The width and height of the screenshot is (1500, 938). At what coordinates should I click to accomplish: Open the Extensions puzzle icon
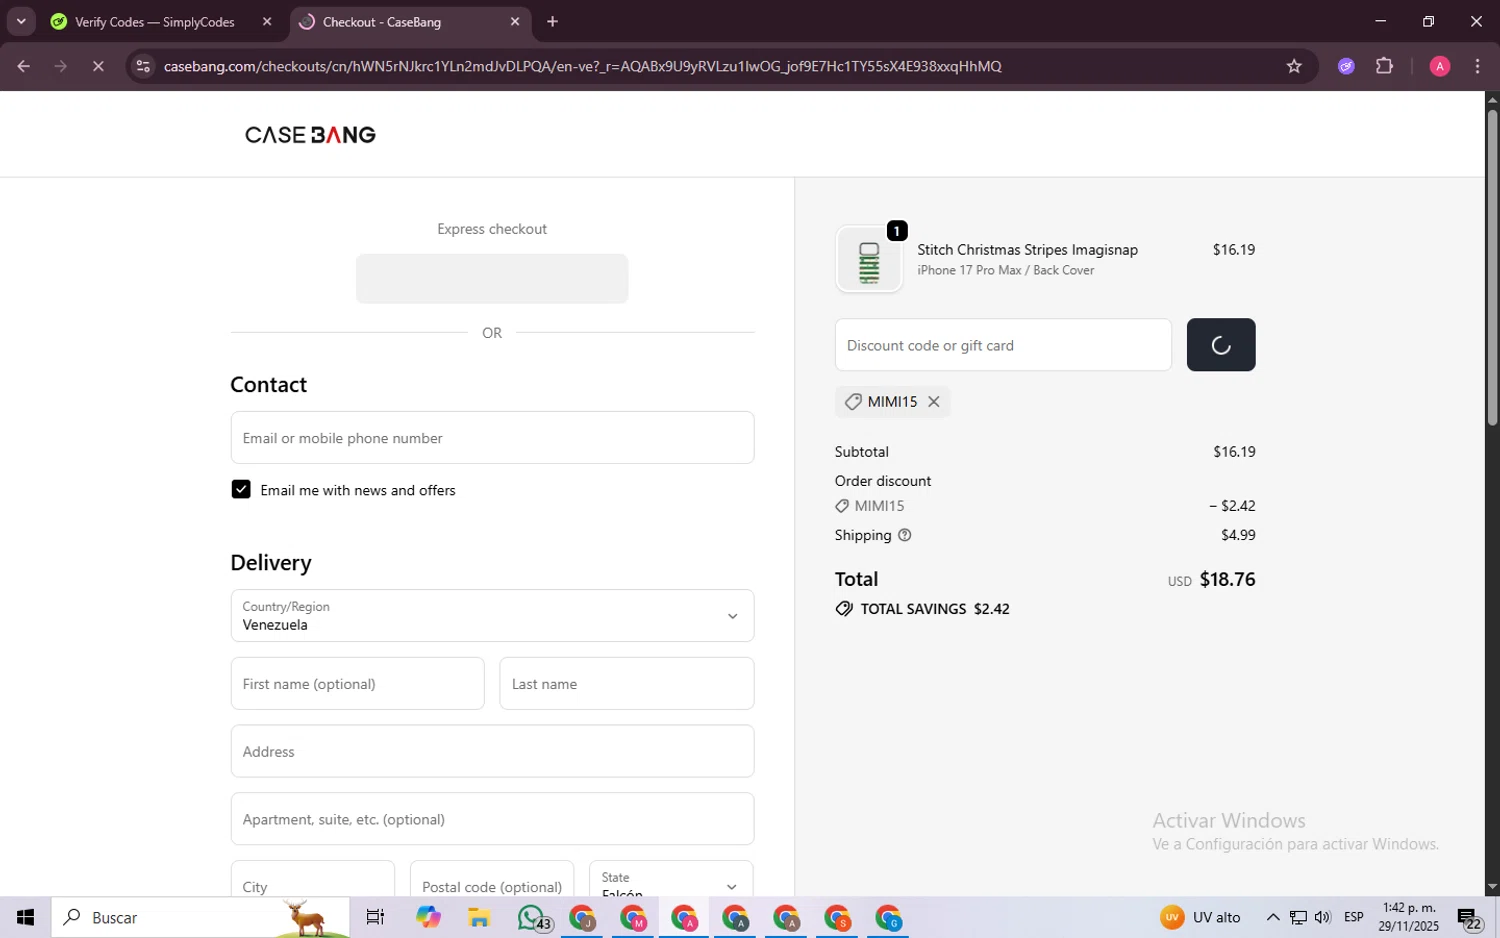(1385, 67)
